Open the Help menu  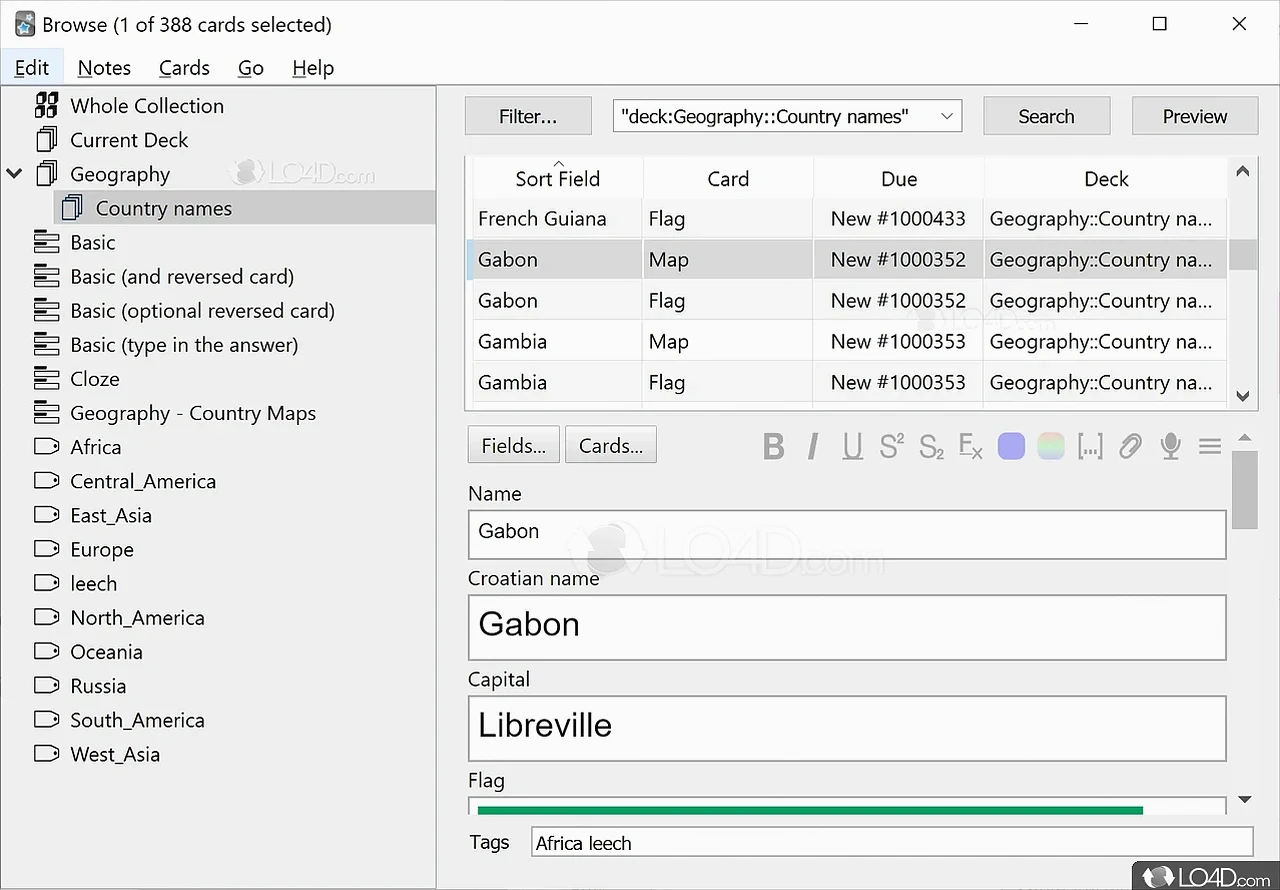tap(313, 68)
